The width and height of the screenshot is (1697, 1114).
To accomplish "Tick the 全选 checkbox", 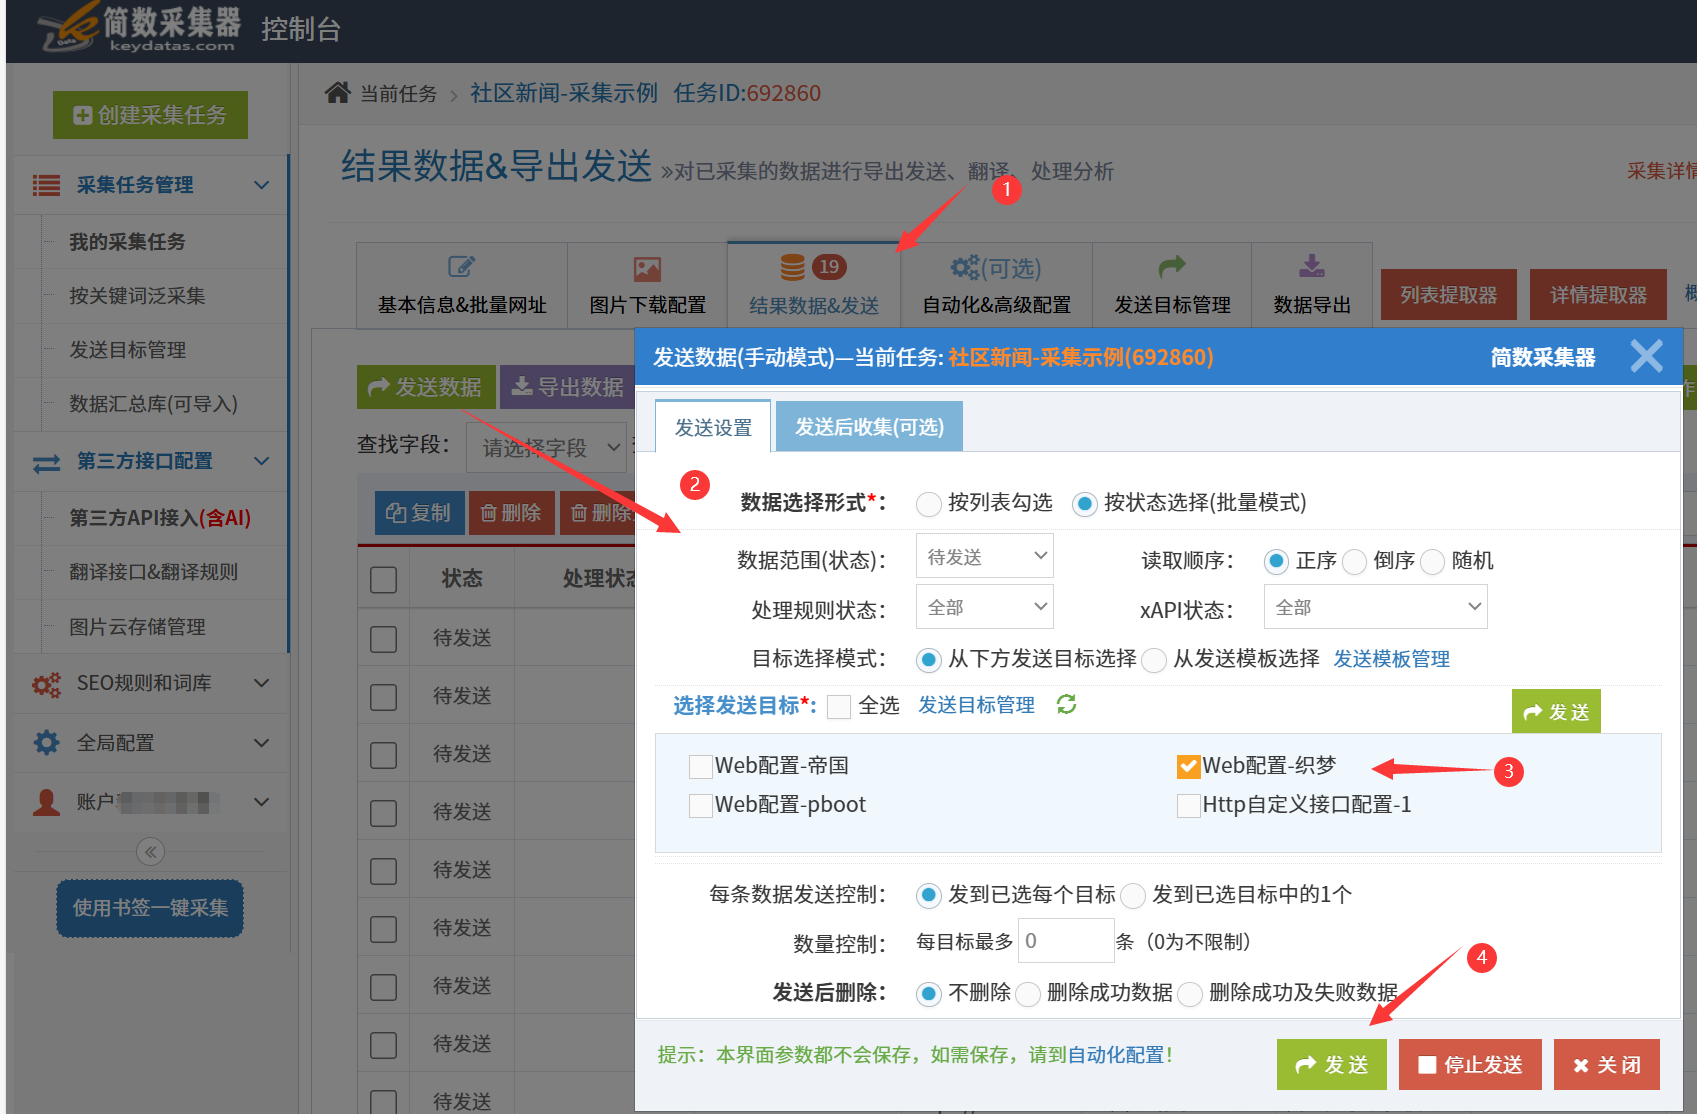I will point(839,707).
